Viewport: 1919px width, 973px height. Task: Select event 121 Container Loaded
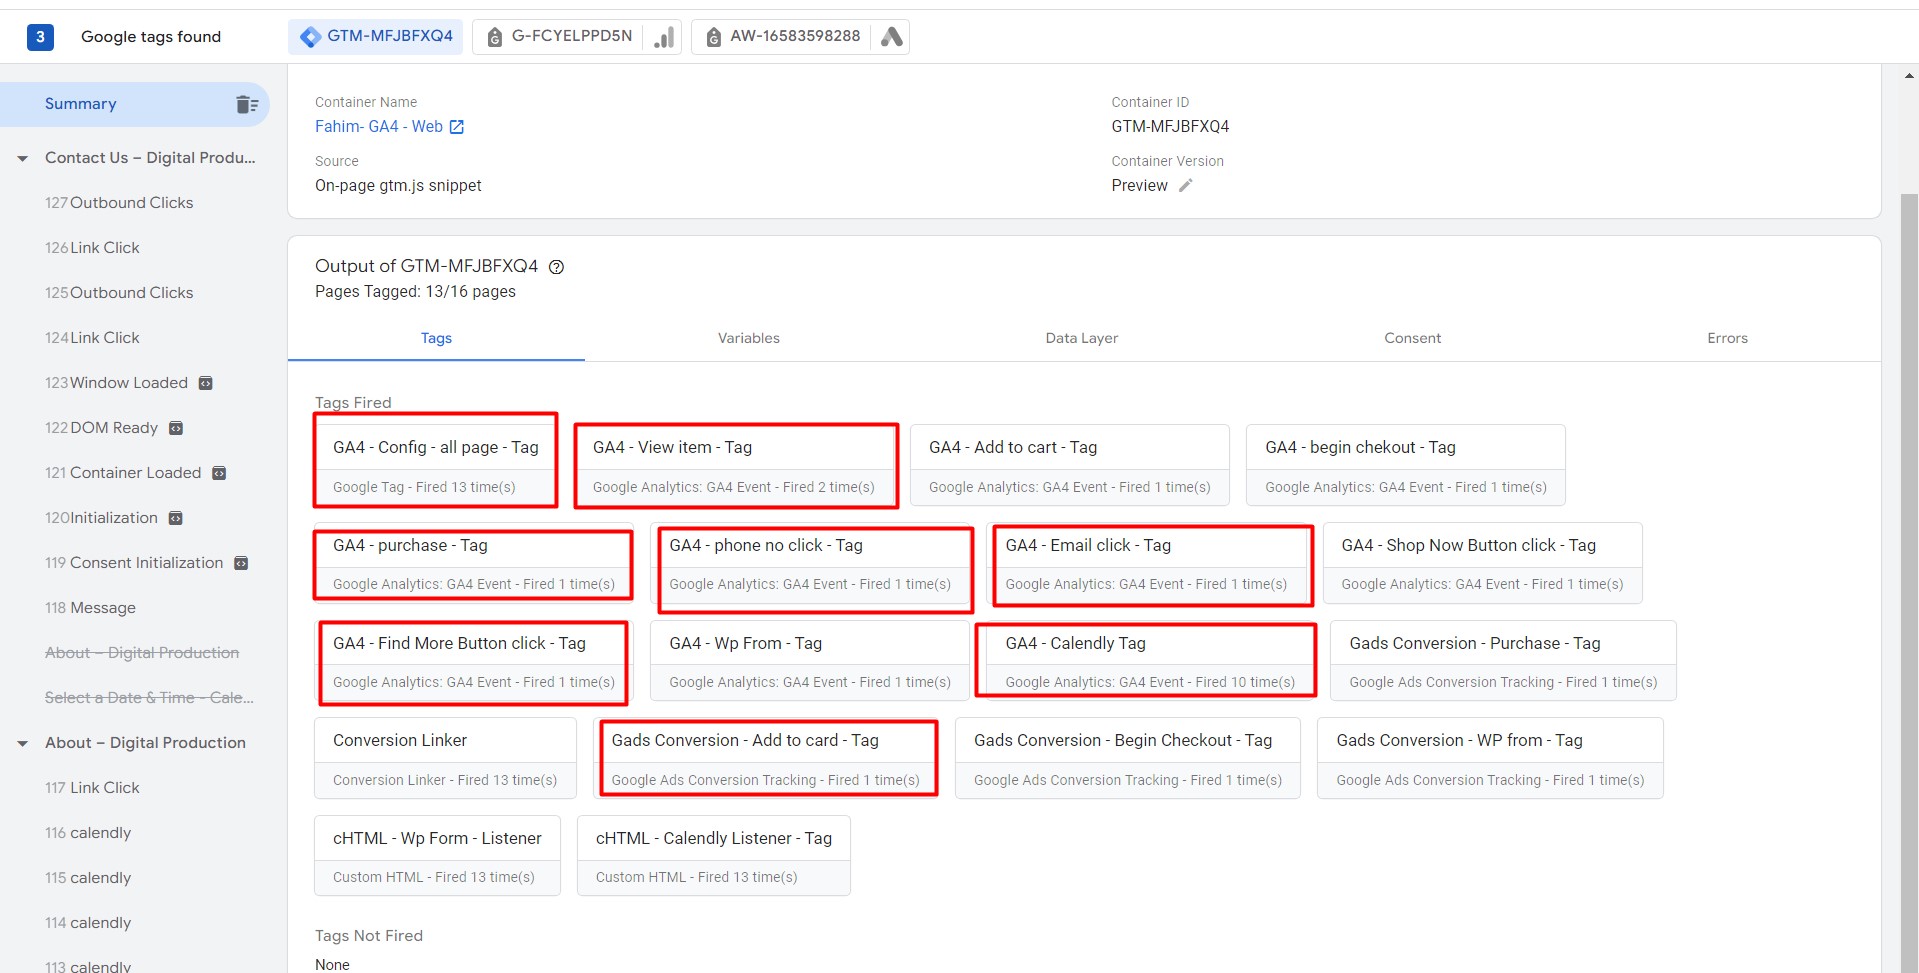pyautogui.click(x=123, y=473)
